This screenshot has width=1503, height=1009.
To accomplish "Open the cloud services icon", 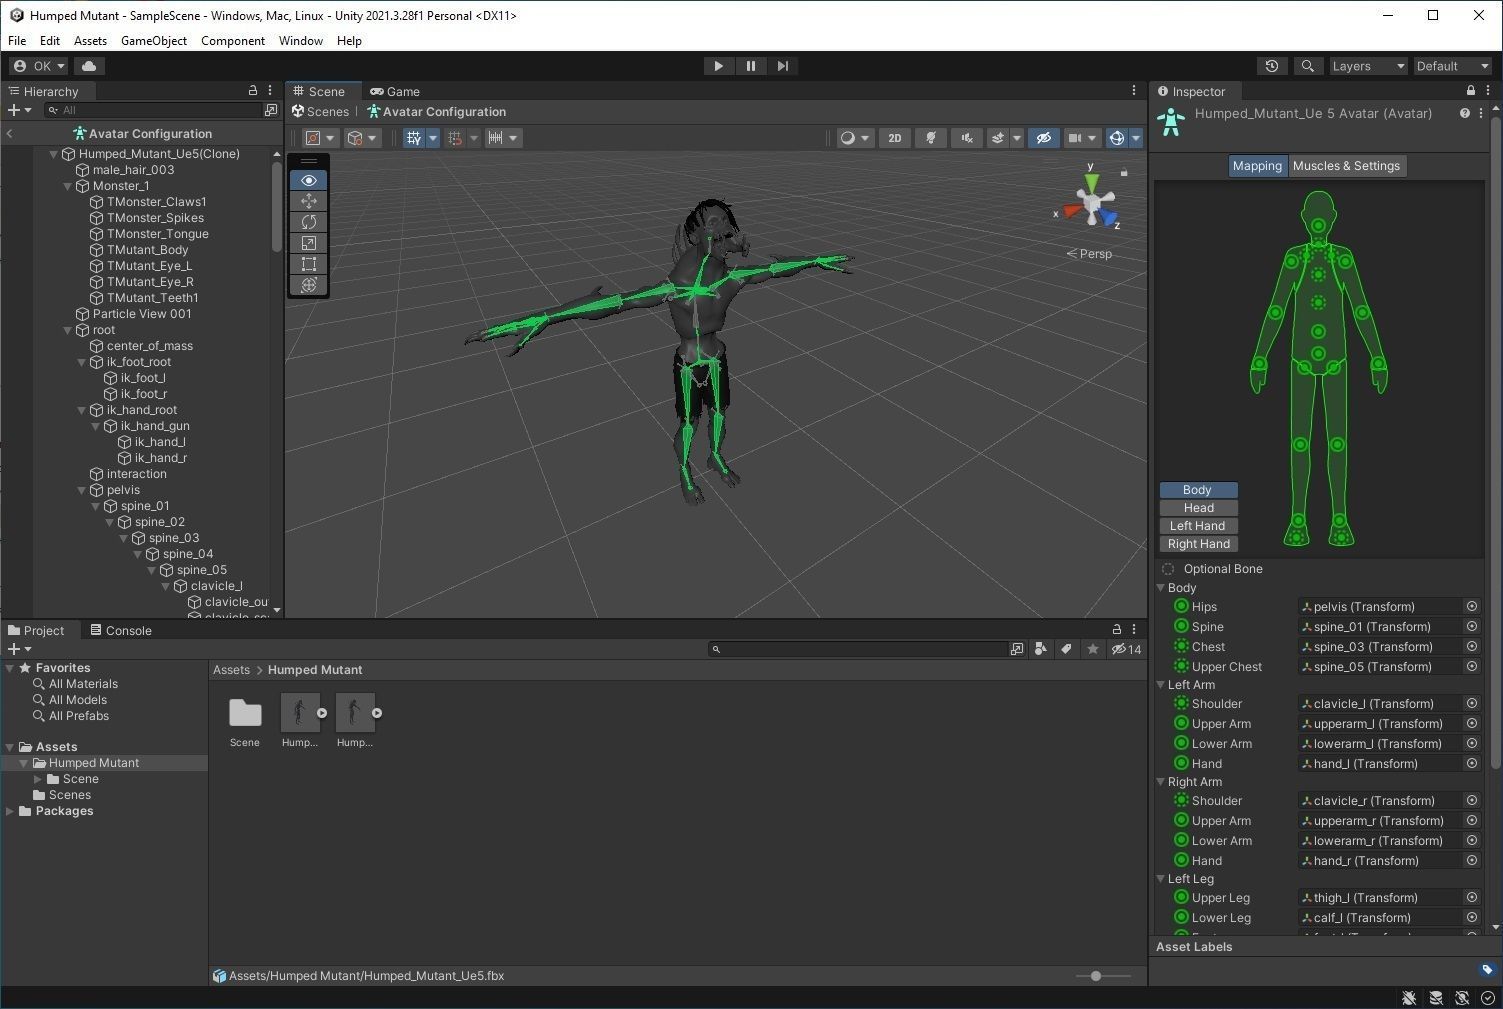I will coord(89,66).
